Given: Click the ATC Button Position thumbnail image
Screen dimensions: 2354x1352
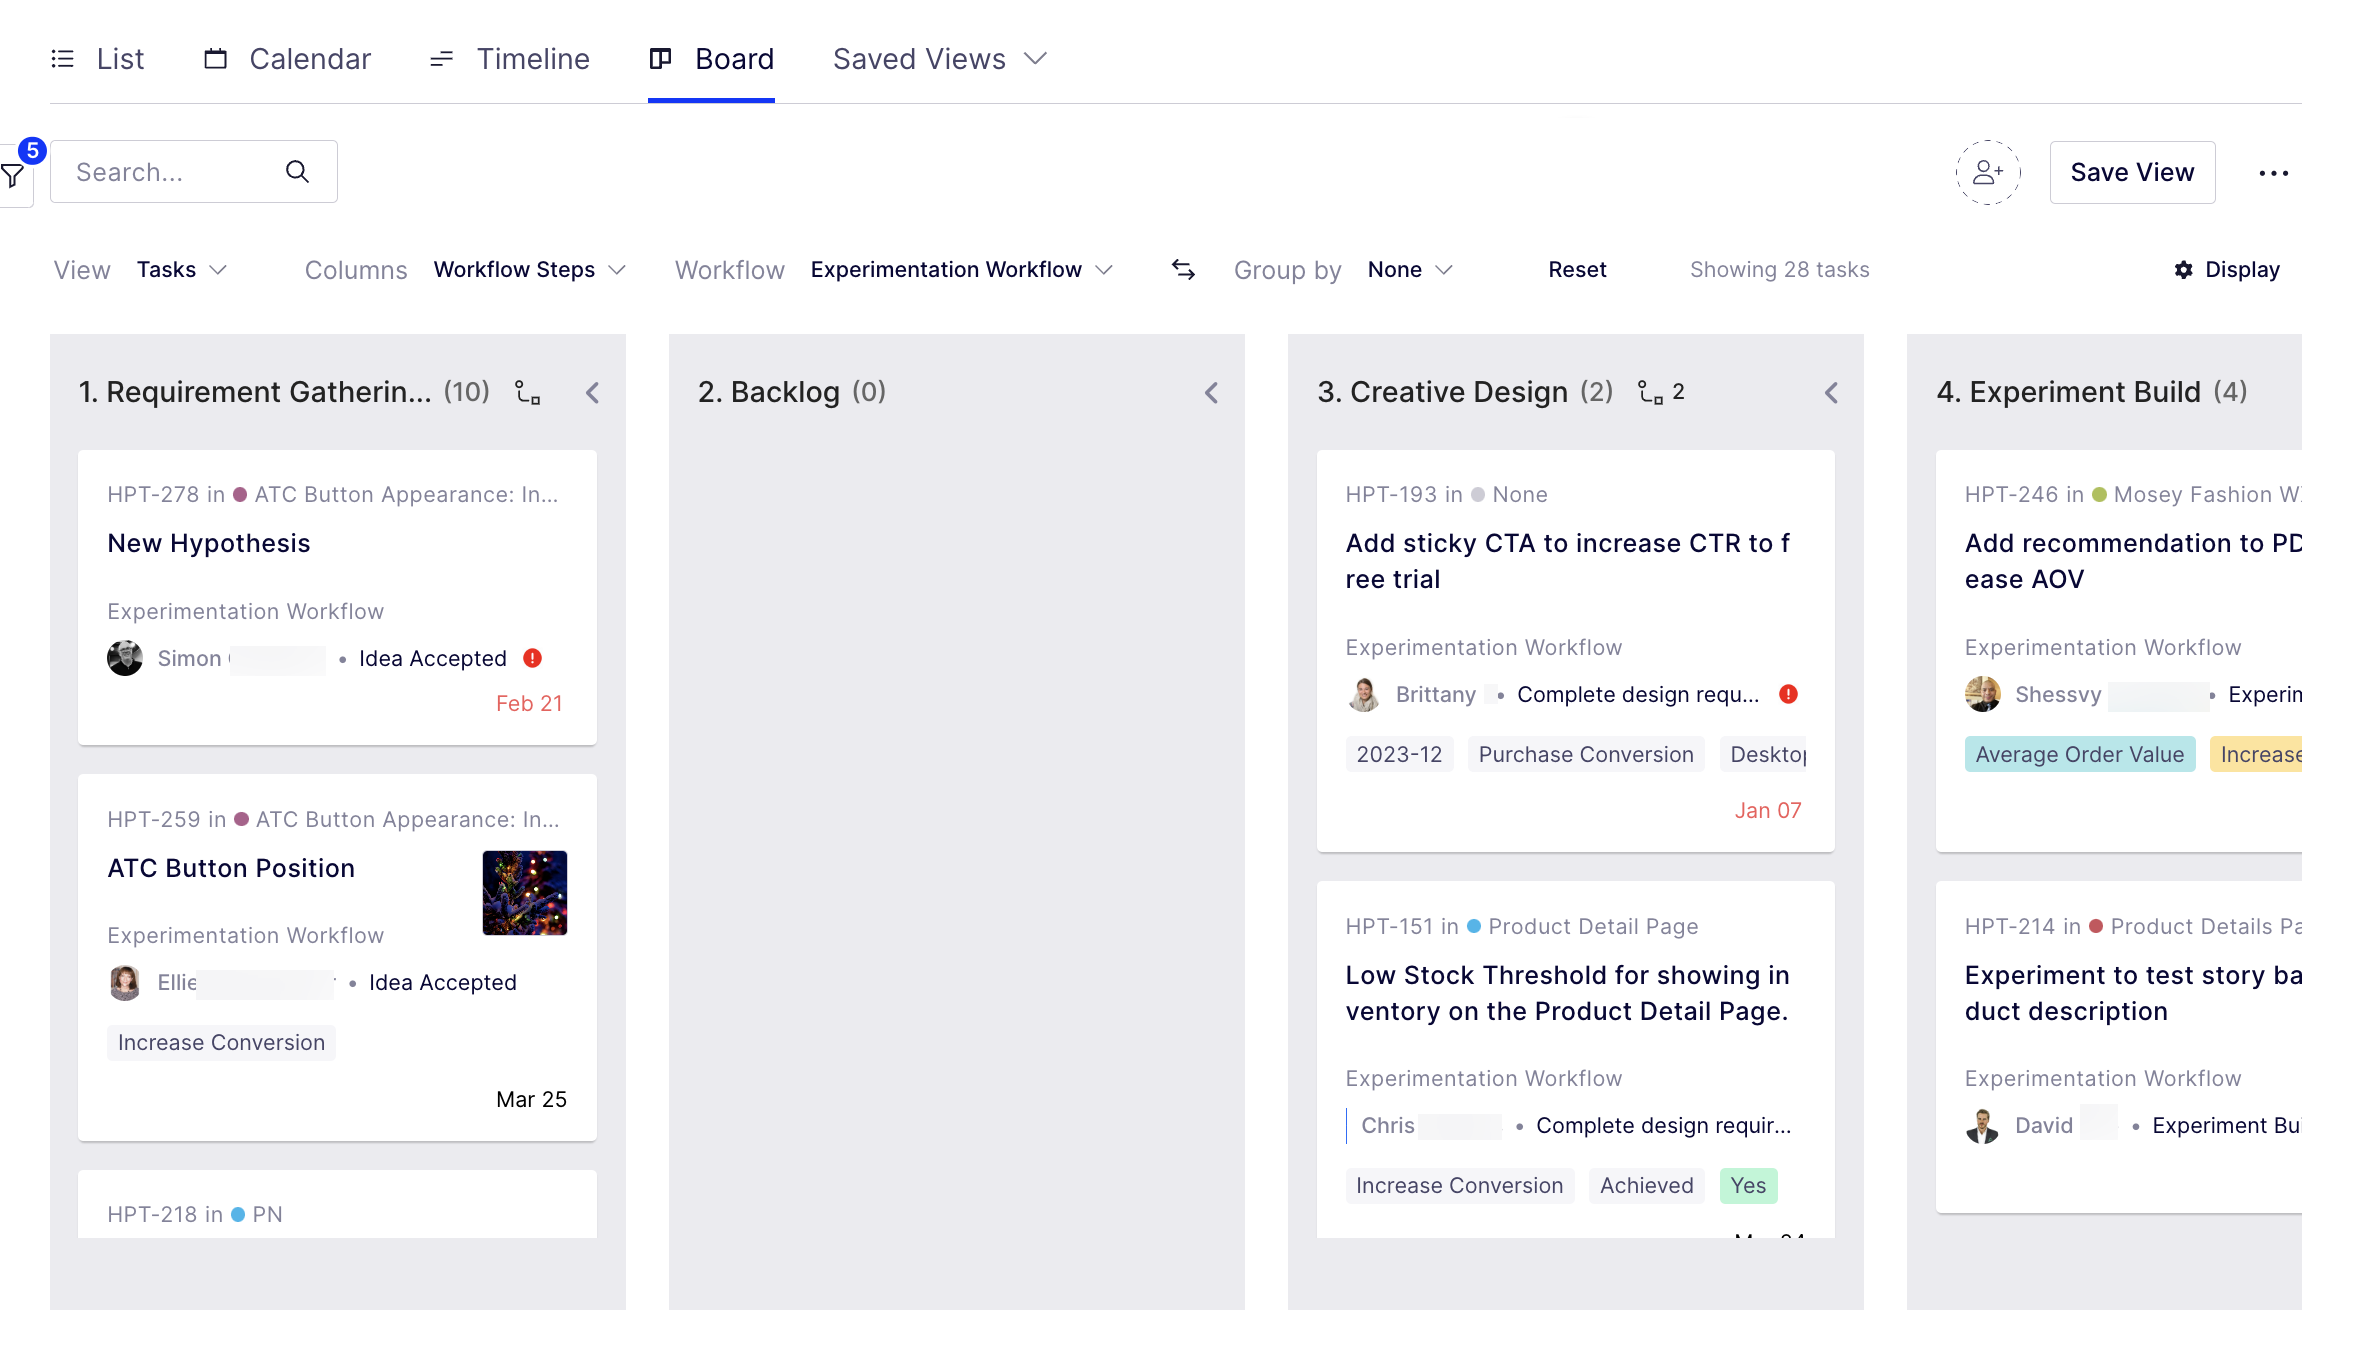Looking at the screenshot, I should point(525,893).
